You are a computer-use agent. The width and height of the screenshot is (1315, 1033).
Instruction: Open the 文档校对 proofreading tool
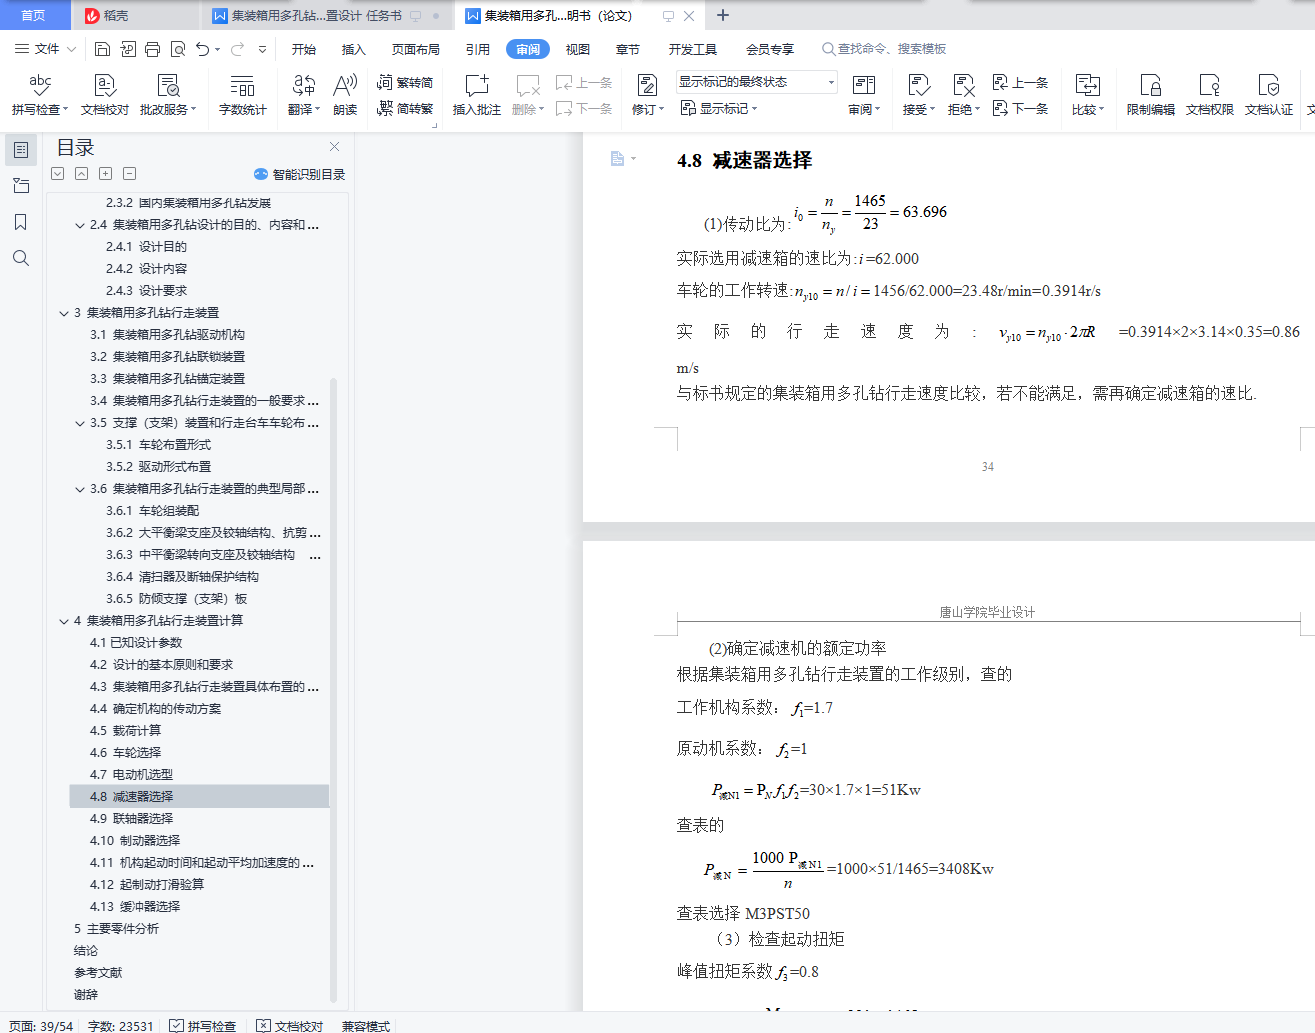tap(105, 95)
